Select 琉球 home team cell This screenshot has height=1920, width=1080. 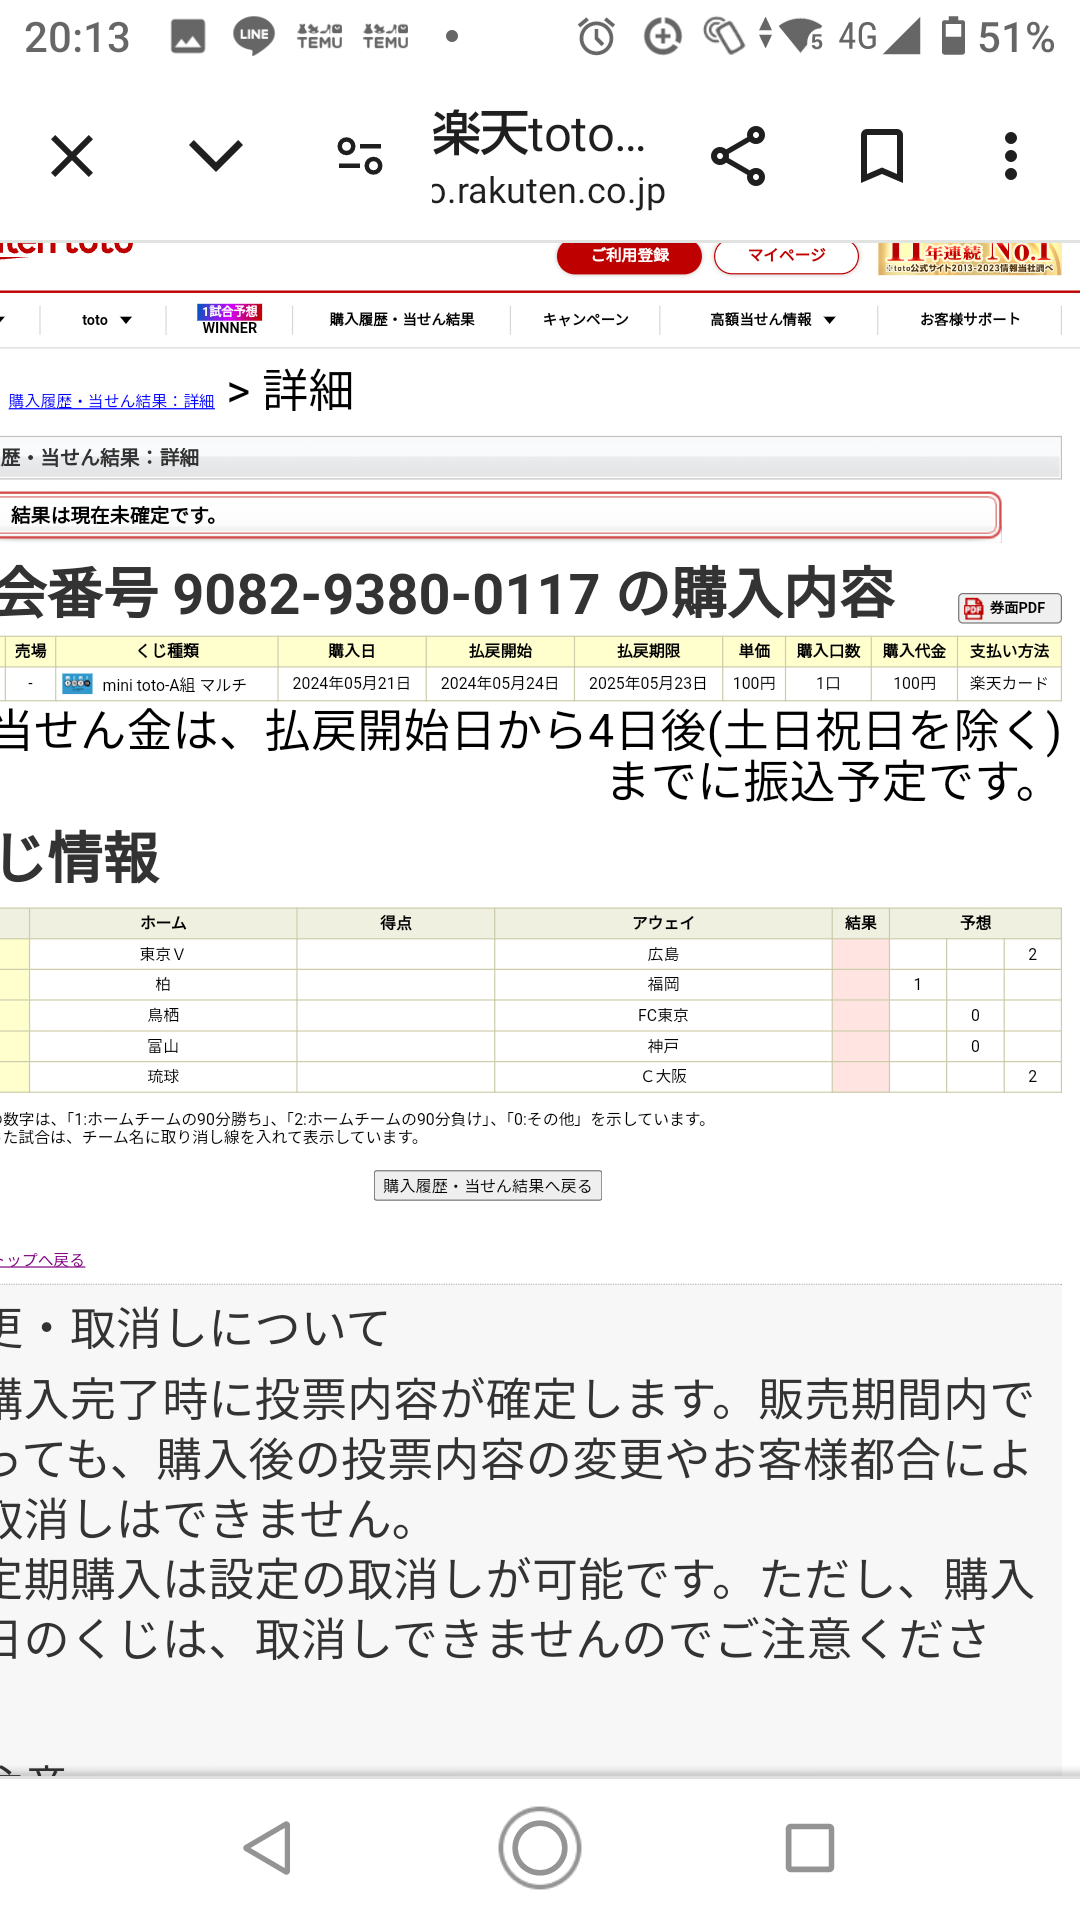click(163, 1077)
